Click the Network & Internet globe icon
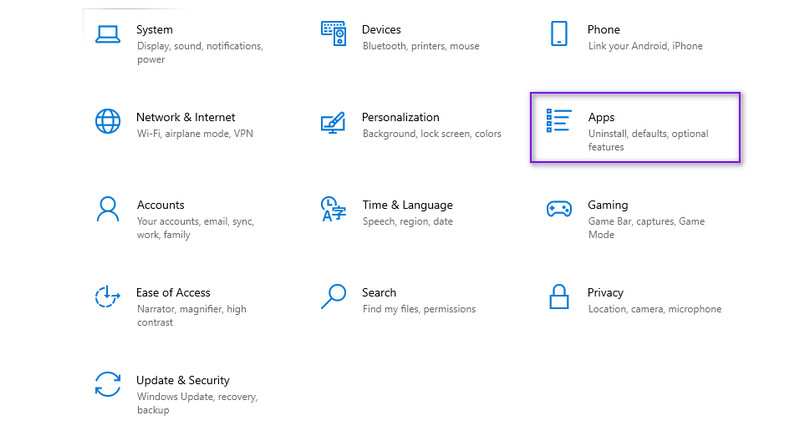The width and height of the screenshot is (800, 421). pos(107,122)
